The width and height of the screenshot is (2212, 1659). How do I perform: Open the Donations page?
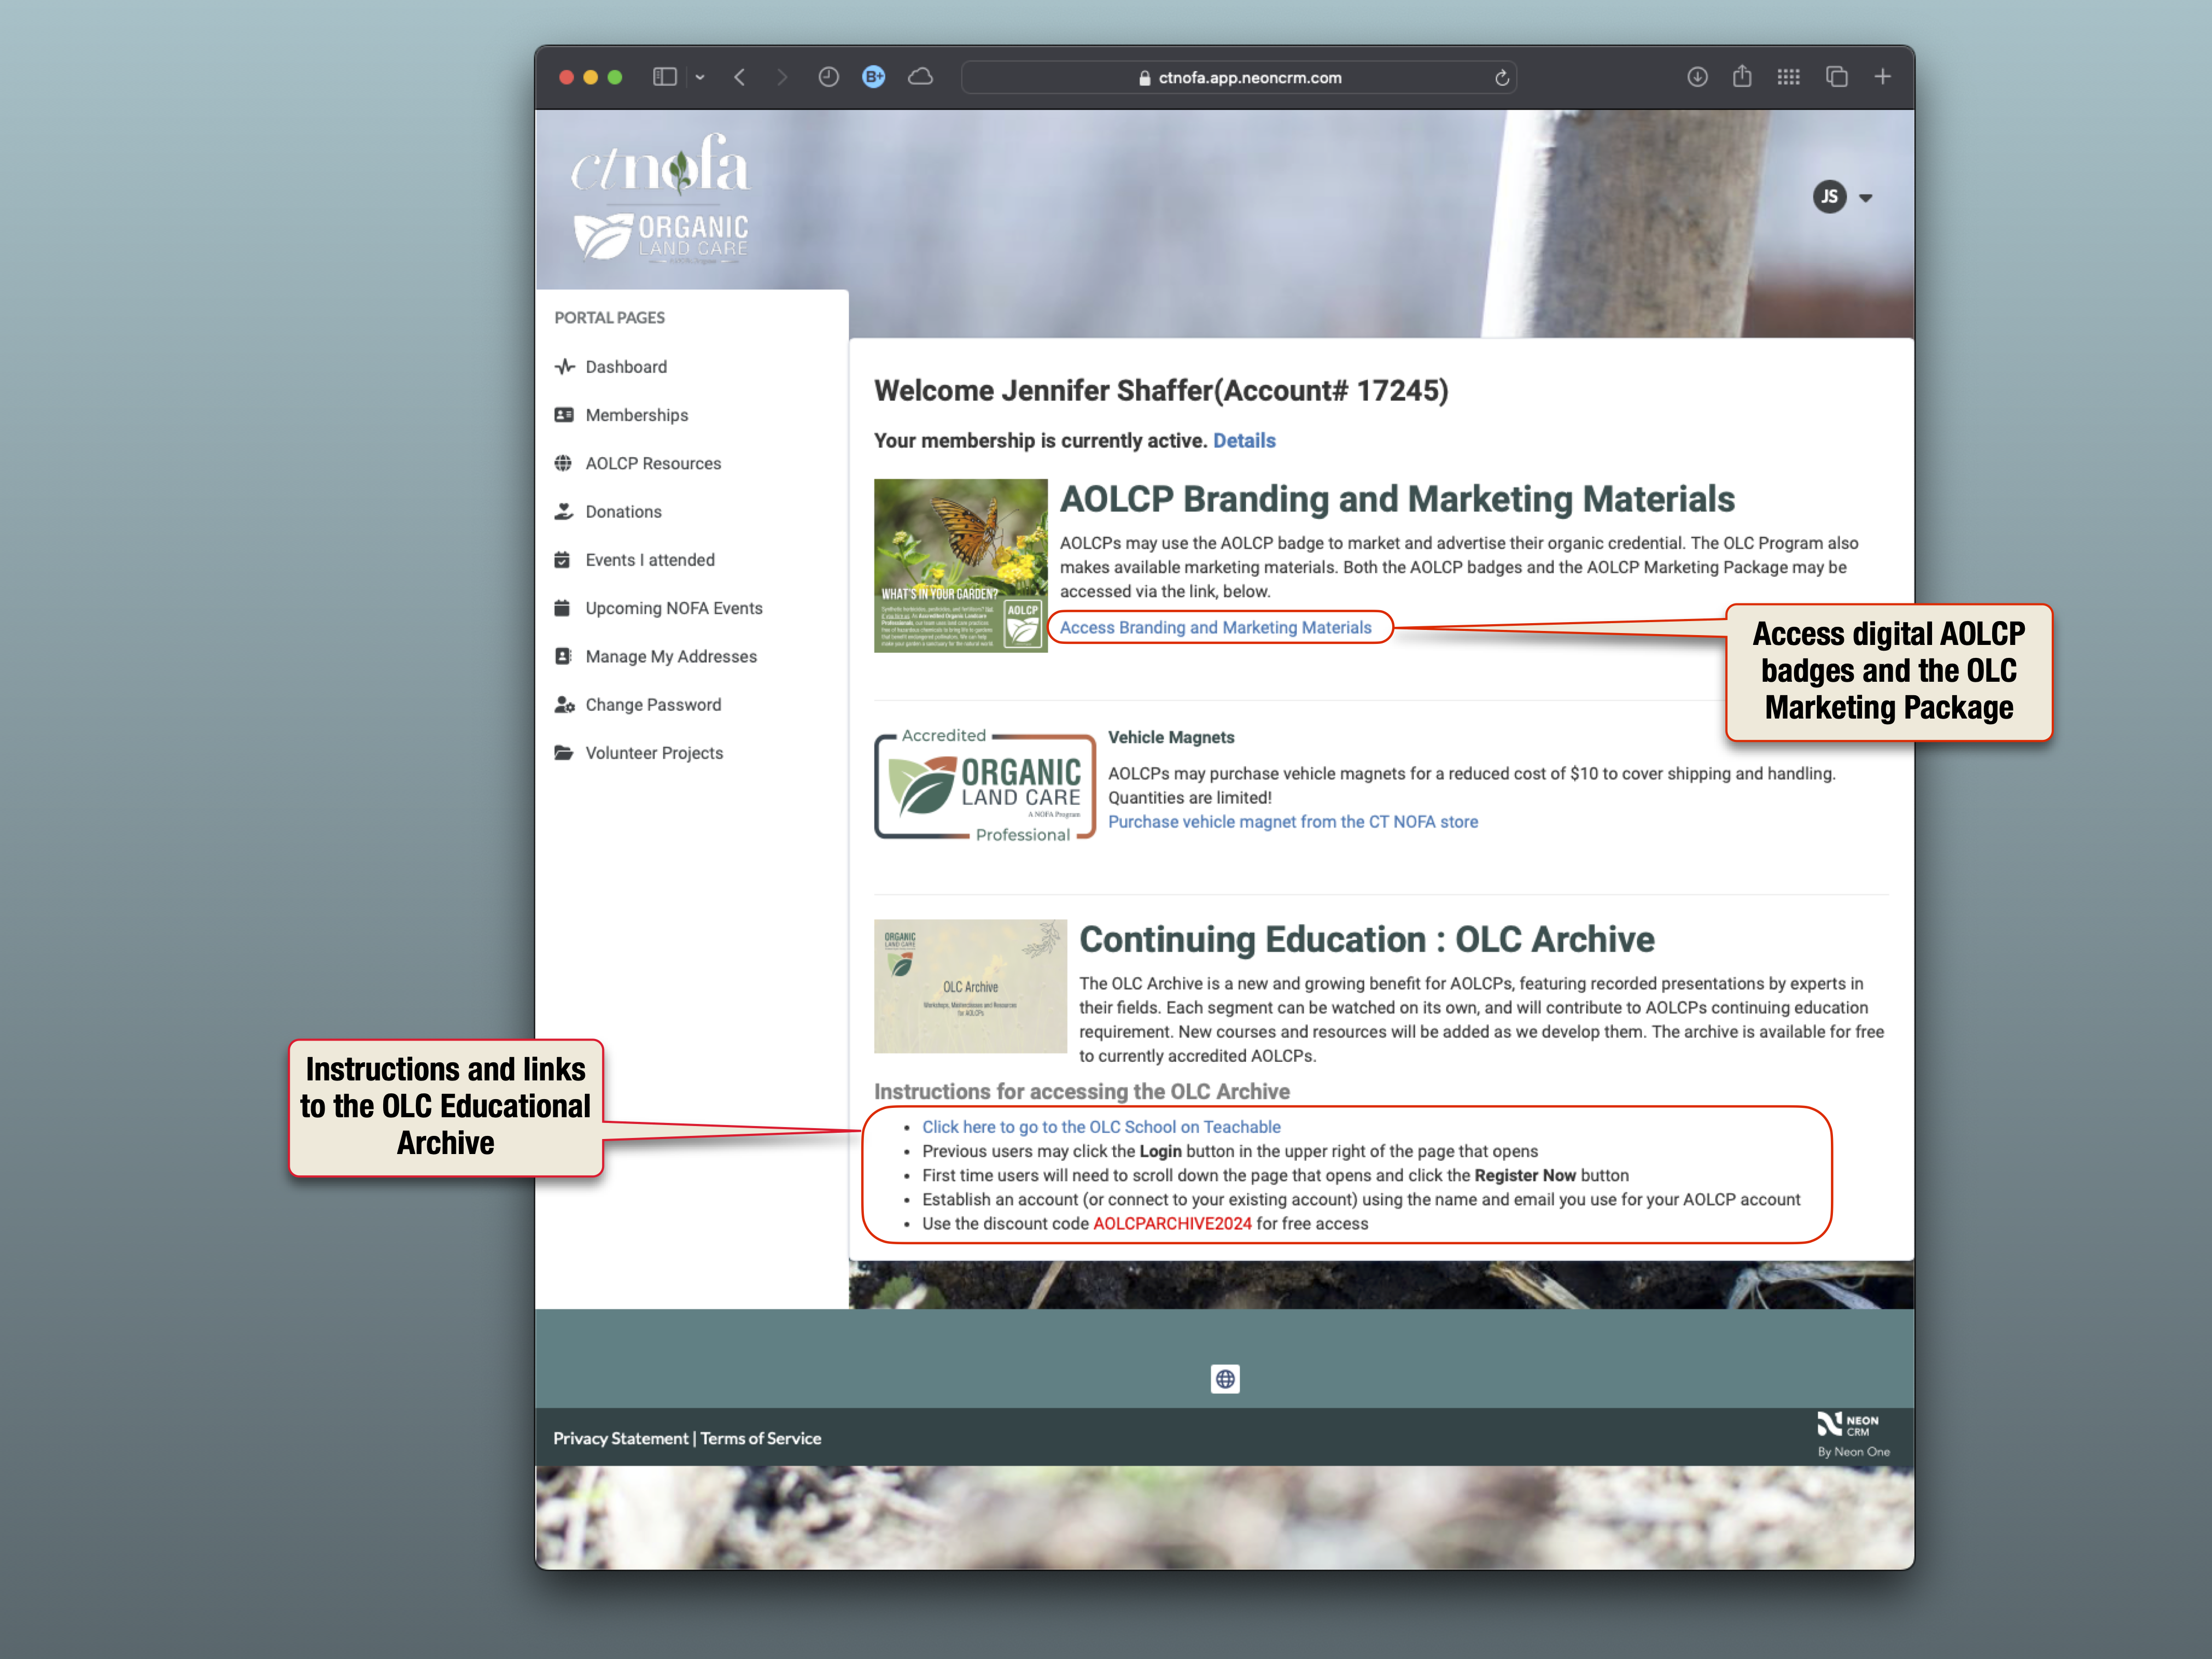click(623, 511)
